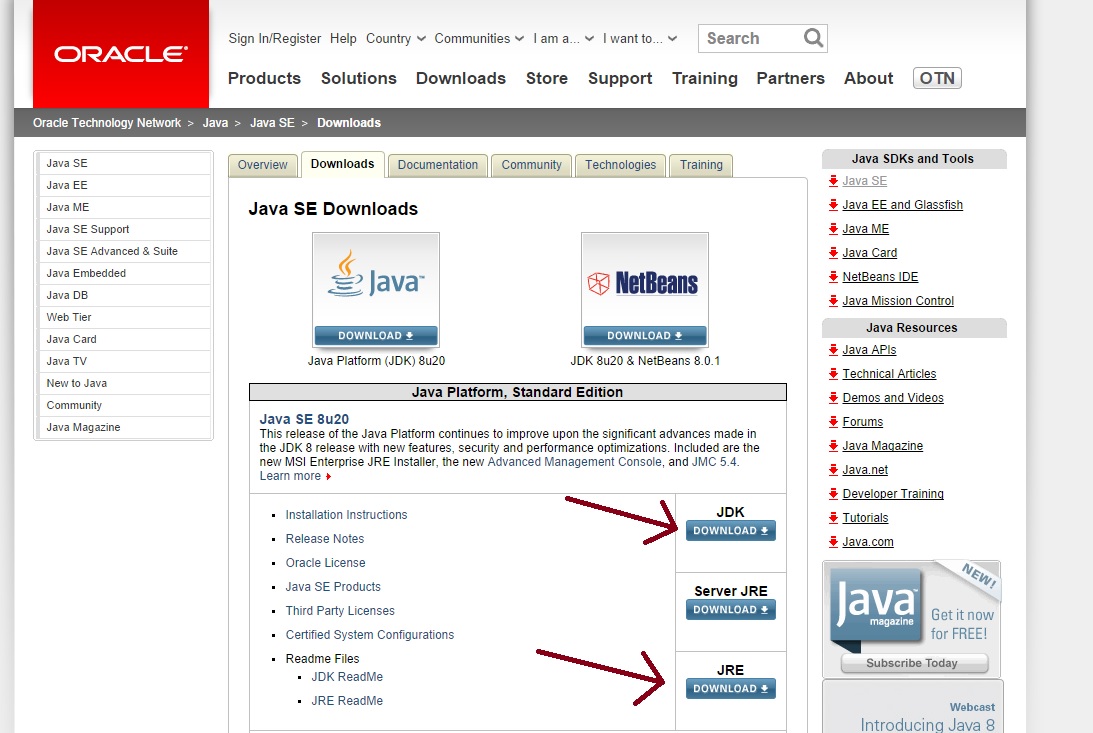This screenshot has height=733, width=1093.
Task: Open the JDK ReadMe link
Action: click(347, 677)
